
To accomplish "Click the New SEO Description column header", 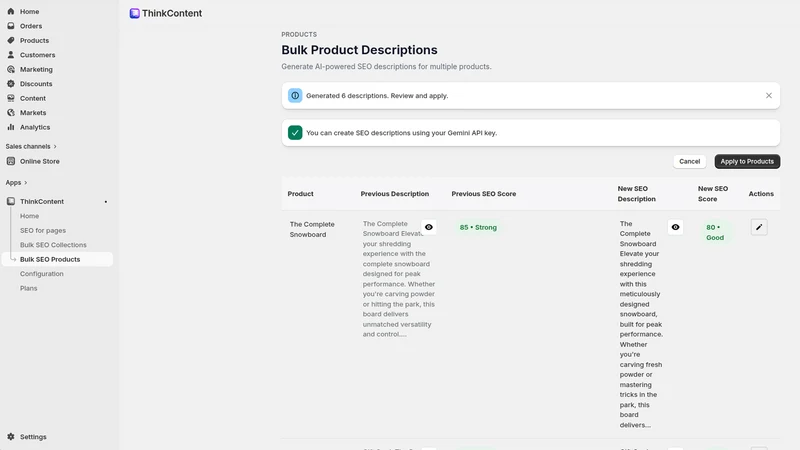I will (x=637, y=194).
